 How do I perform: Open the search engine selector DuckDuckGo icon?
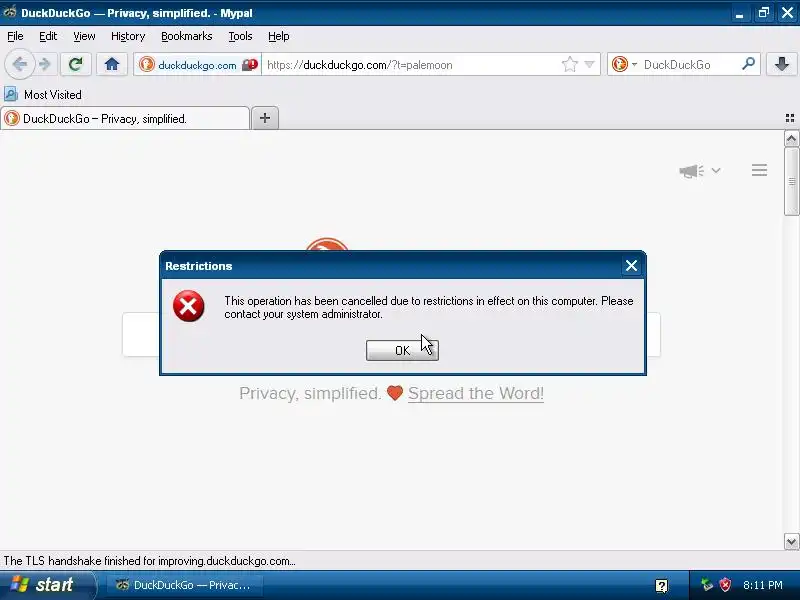(619, 64)
